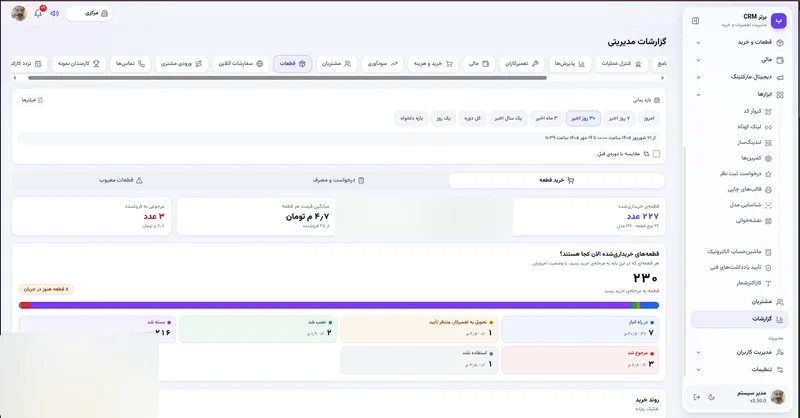Select the امروز time range
This screenshot has height=418, width=800.
[649, 118]
